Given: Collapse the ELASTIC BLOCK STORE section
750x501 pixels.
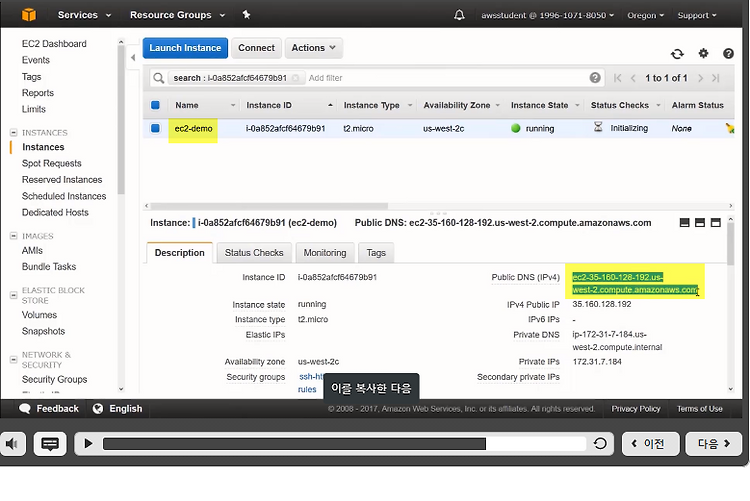Looking at the screenshot, I should coord(13,295).
